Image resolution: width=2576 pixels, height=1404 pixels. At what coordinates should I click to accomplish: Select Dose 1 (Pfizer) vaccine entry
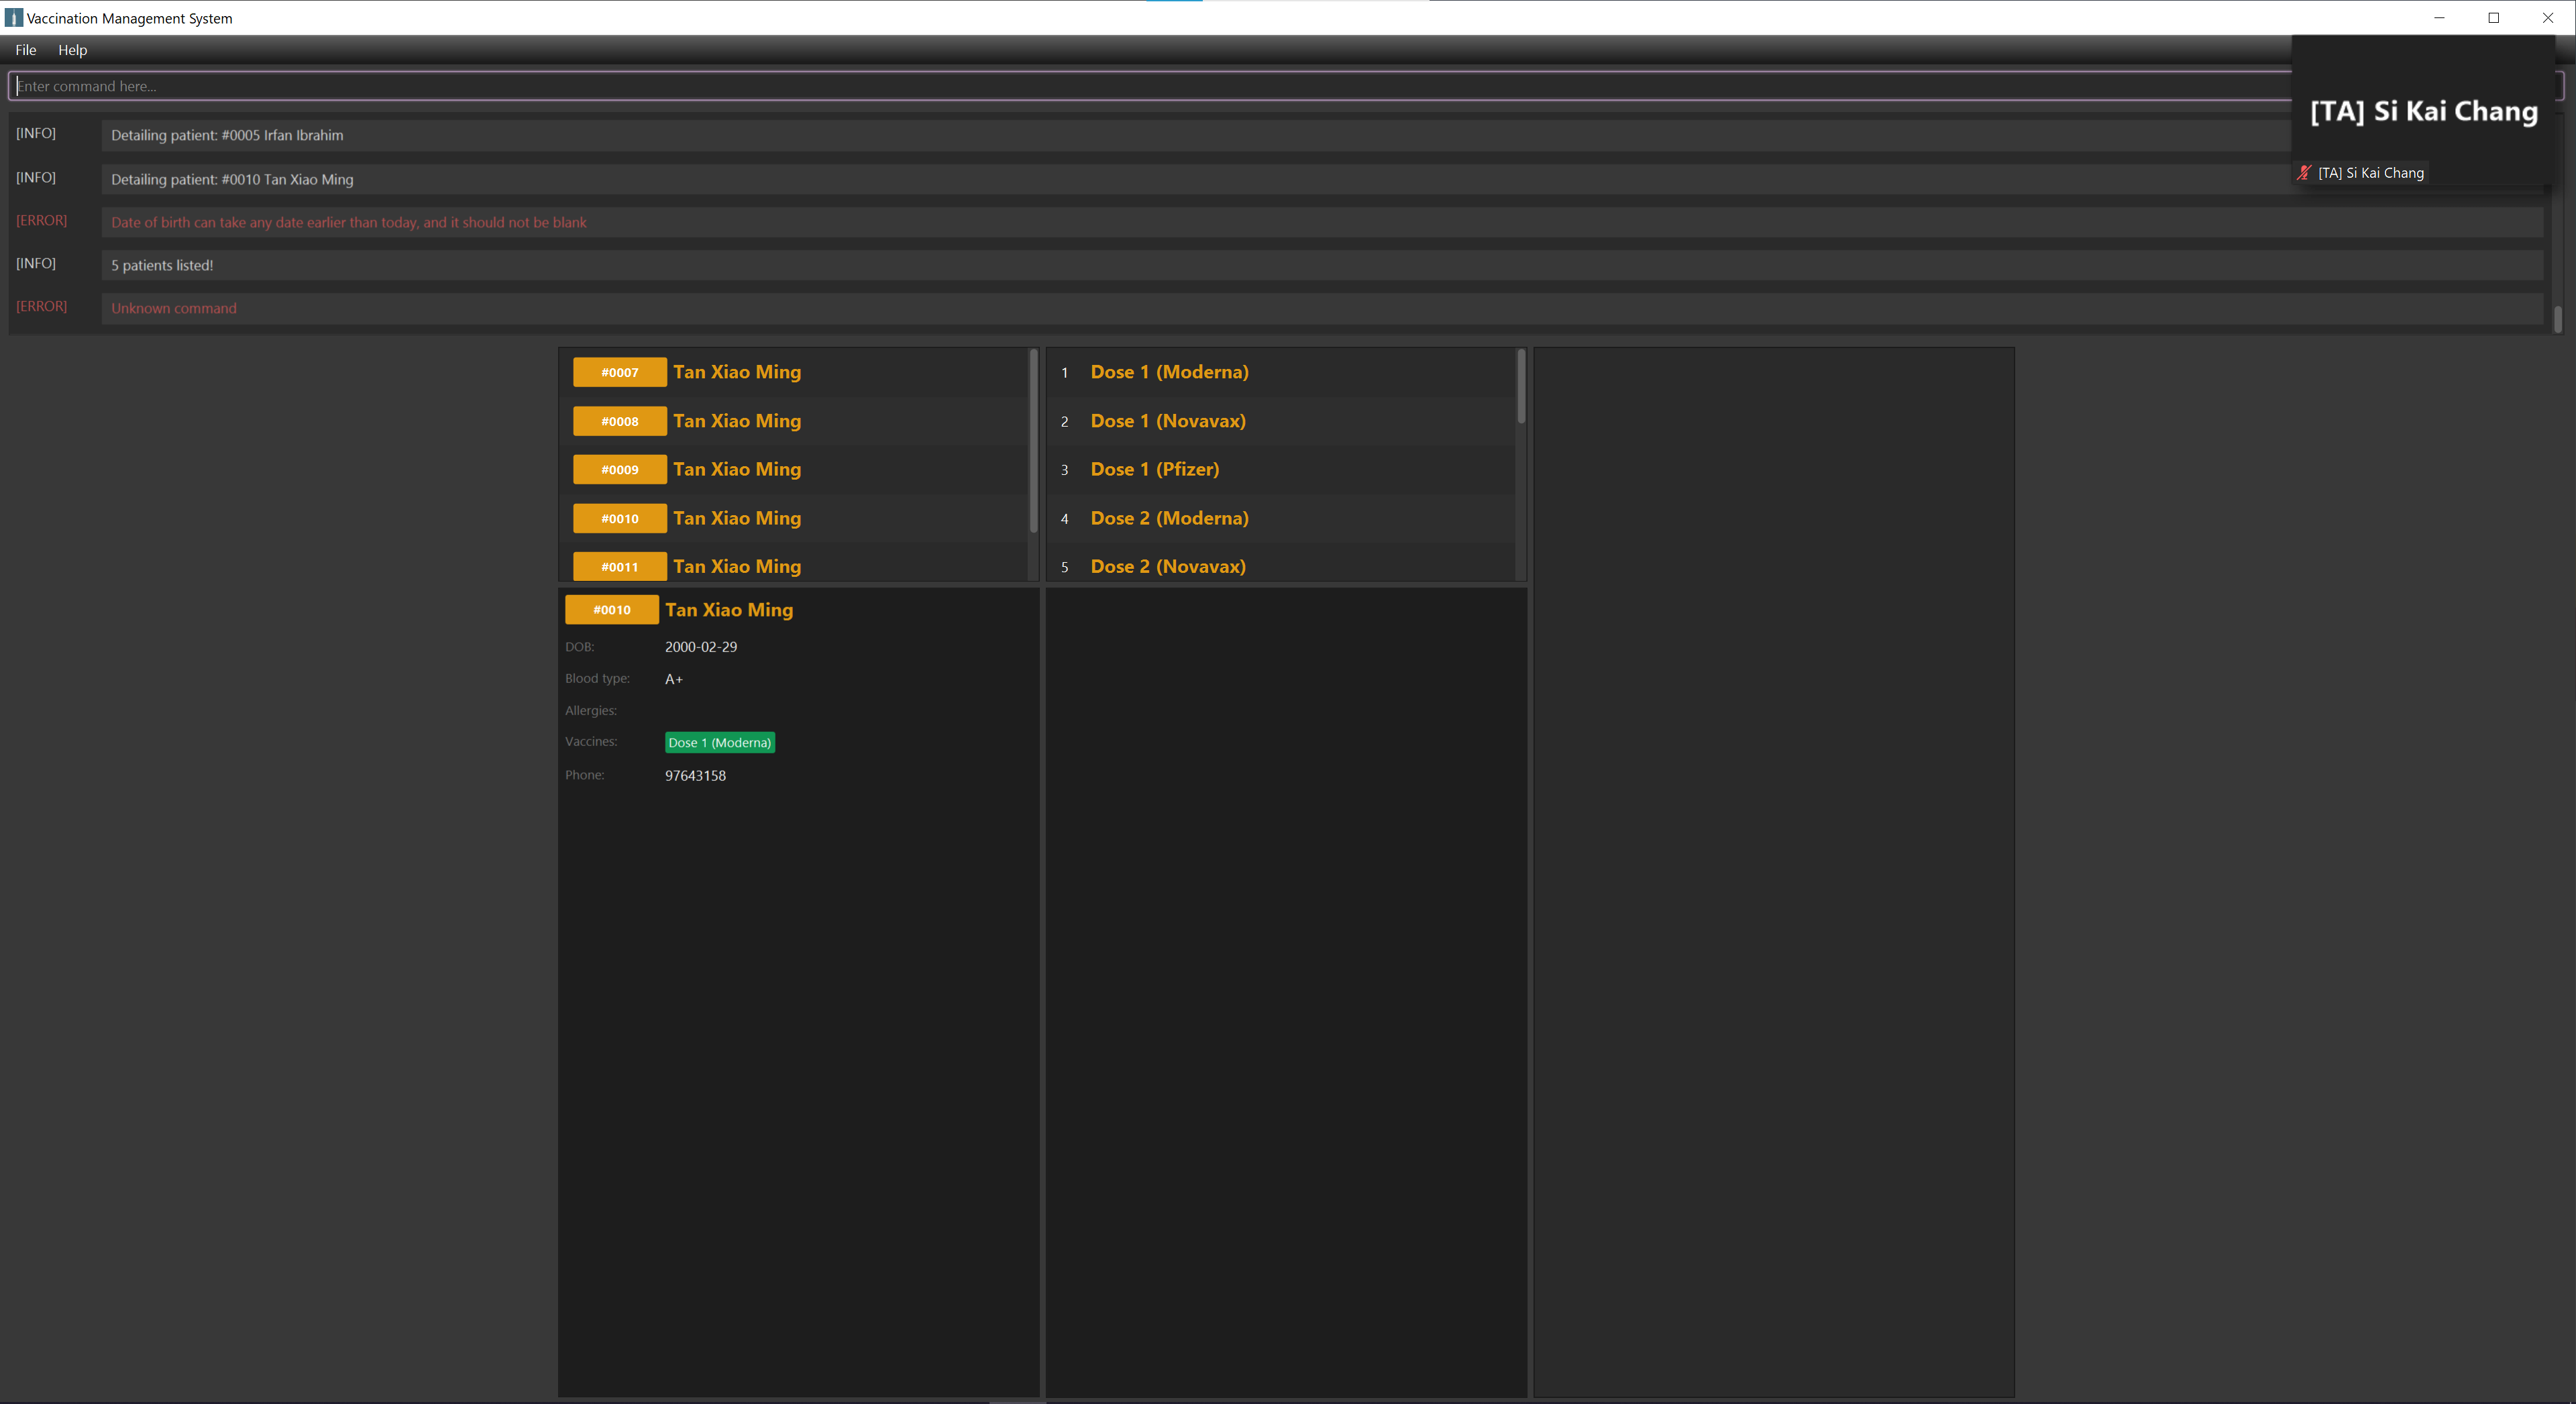click(1154, 469)
